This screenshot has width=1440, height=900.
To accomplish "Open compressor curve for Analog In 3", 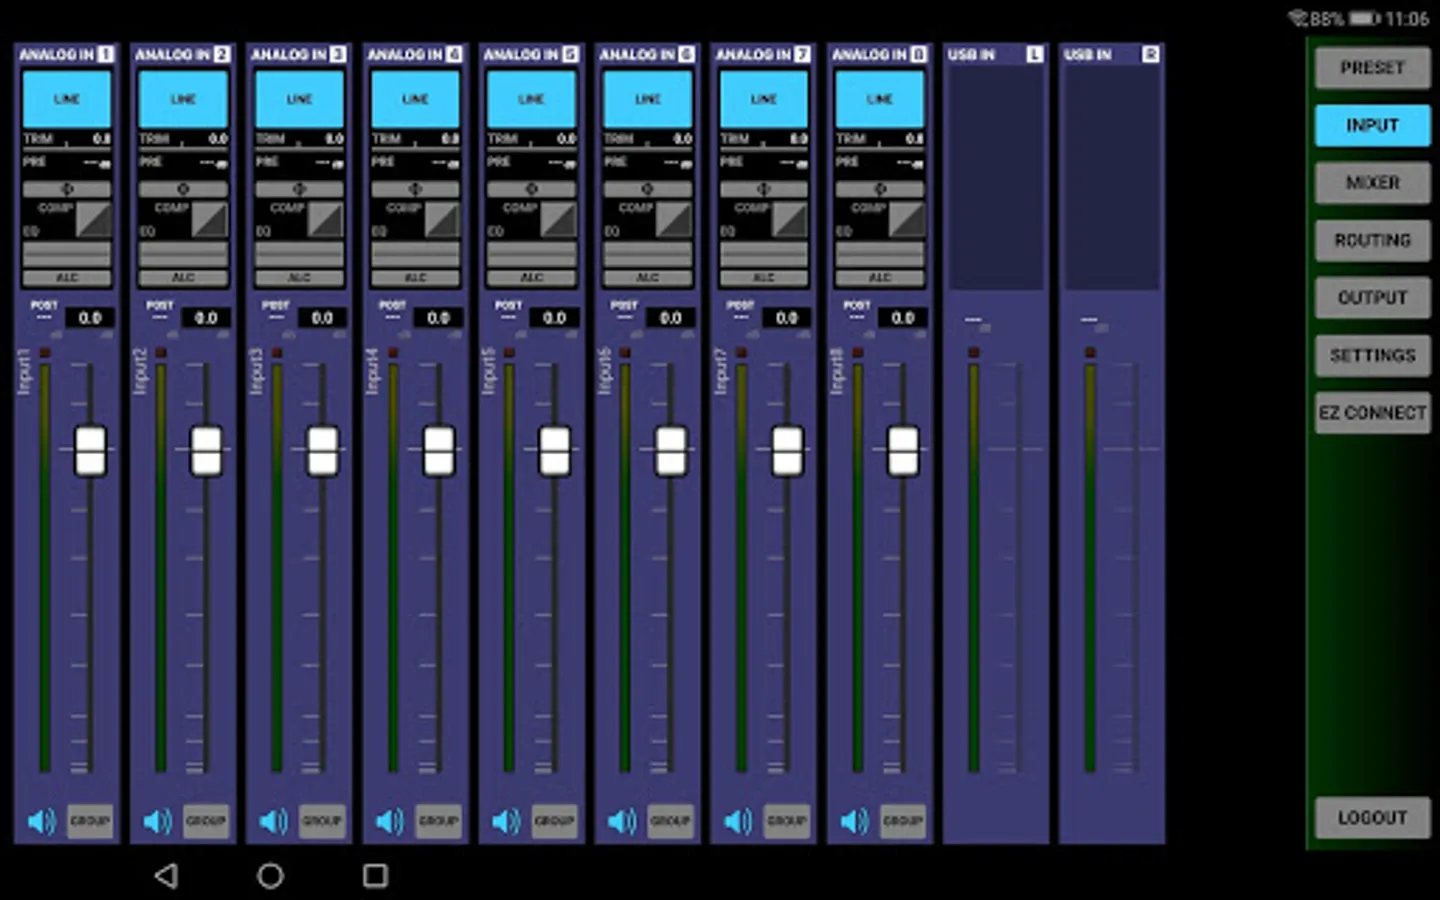I will coord(325,219).
